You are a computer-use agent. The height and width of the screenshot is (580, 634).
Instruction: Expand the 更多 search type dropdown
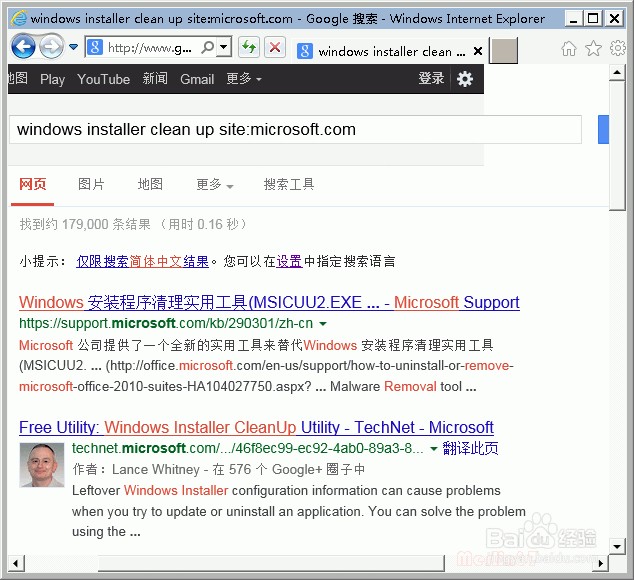[x=215, y=185]
